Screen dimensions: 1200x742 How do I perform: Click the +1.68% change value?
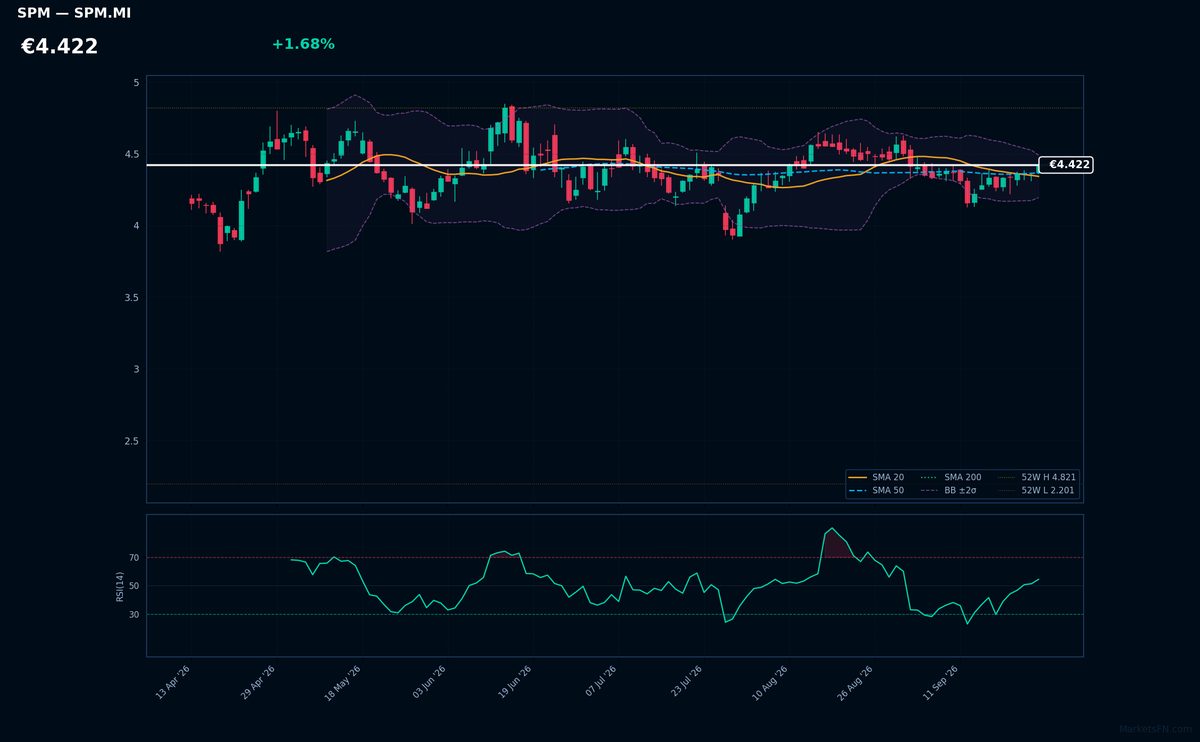tap(303, 44)
